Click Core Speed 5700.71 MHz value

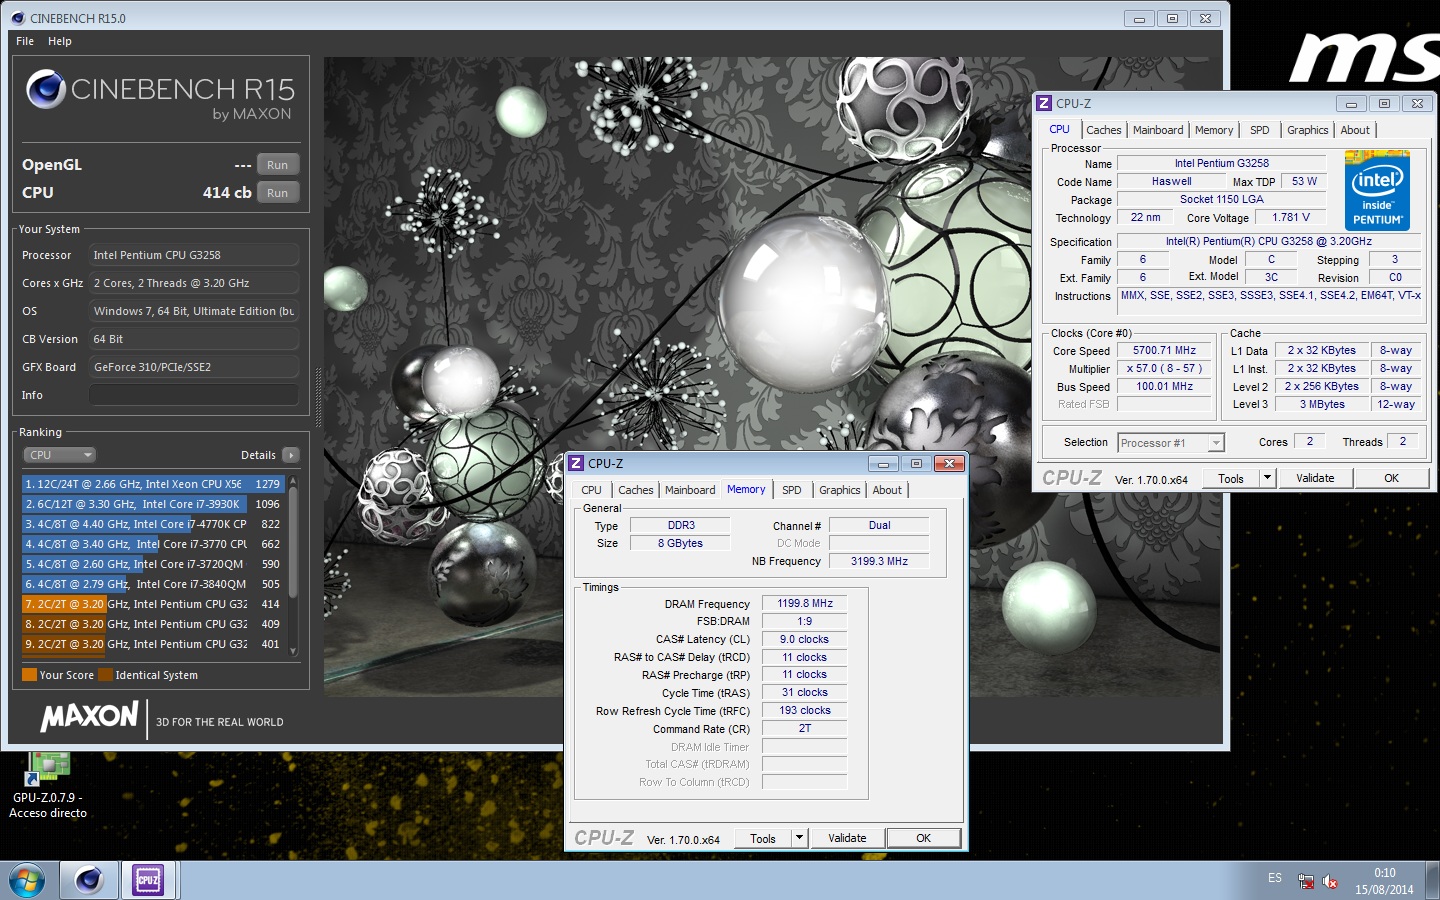(x=1164, y=351)
